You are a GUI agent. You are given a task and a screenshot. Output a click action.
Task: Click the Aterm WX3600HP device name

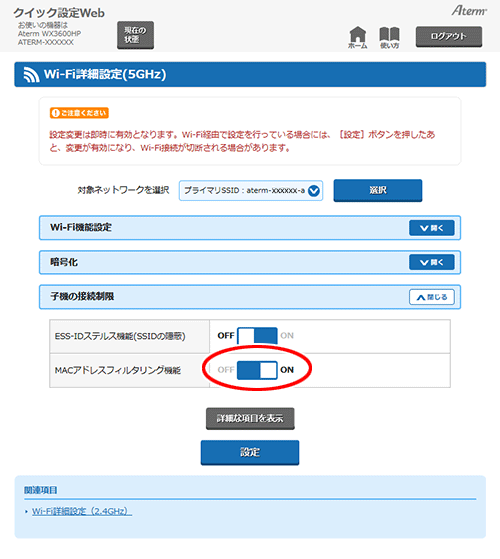49,34
